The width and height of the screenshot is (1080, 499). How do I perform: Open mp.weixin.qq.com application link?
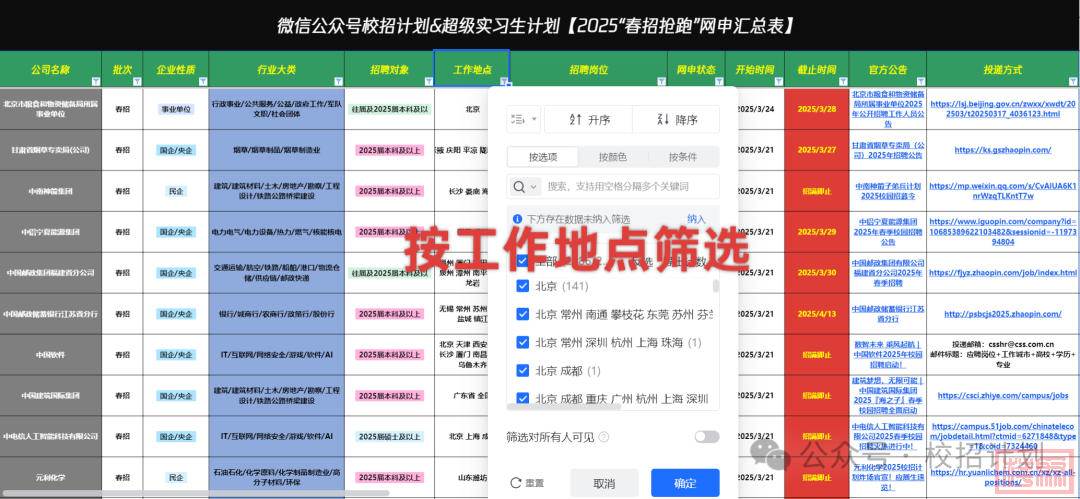point(1002,191)
